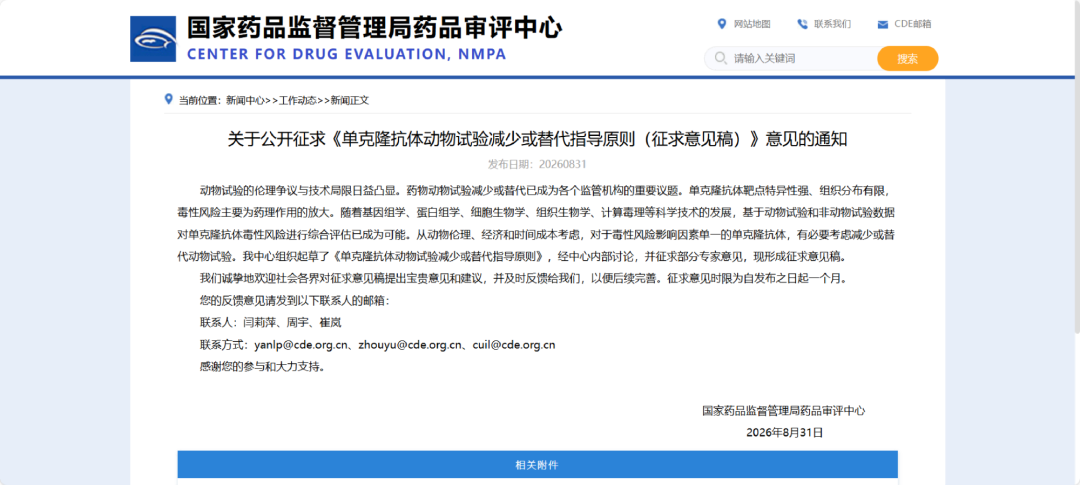Screen dimensions: 1080x485
Task: Click the line 您的反馈意见请发到以下联系人的邮箱
Action: [x=294, y=300]
